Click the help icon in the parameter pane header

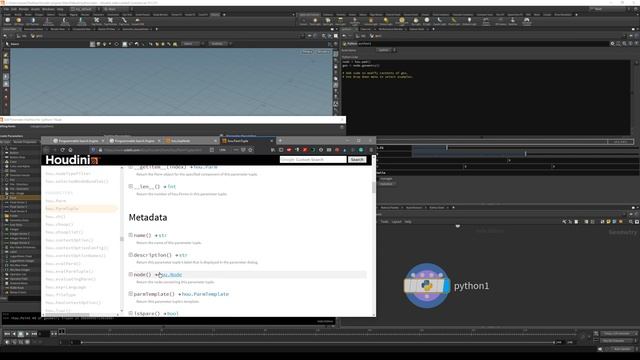(x=636, y=44)
